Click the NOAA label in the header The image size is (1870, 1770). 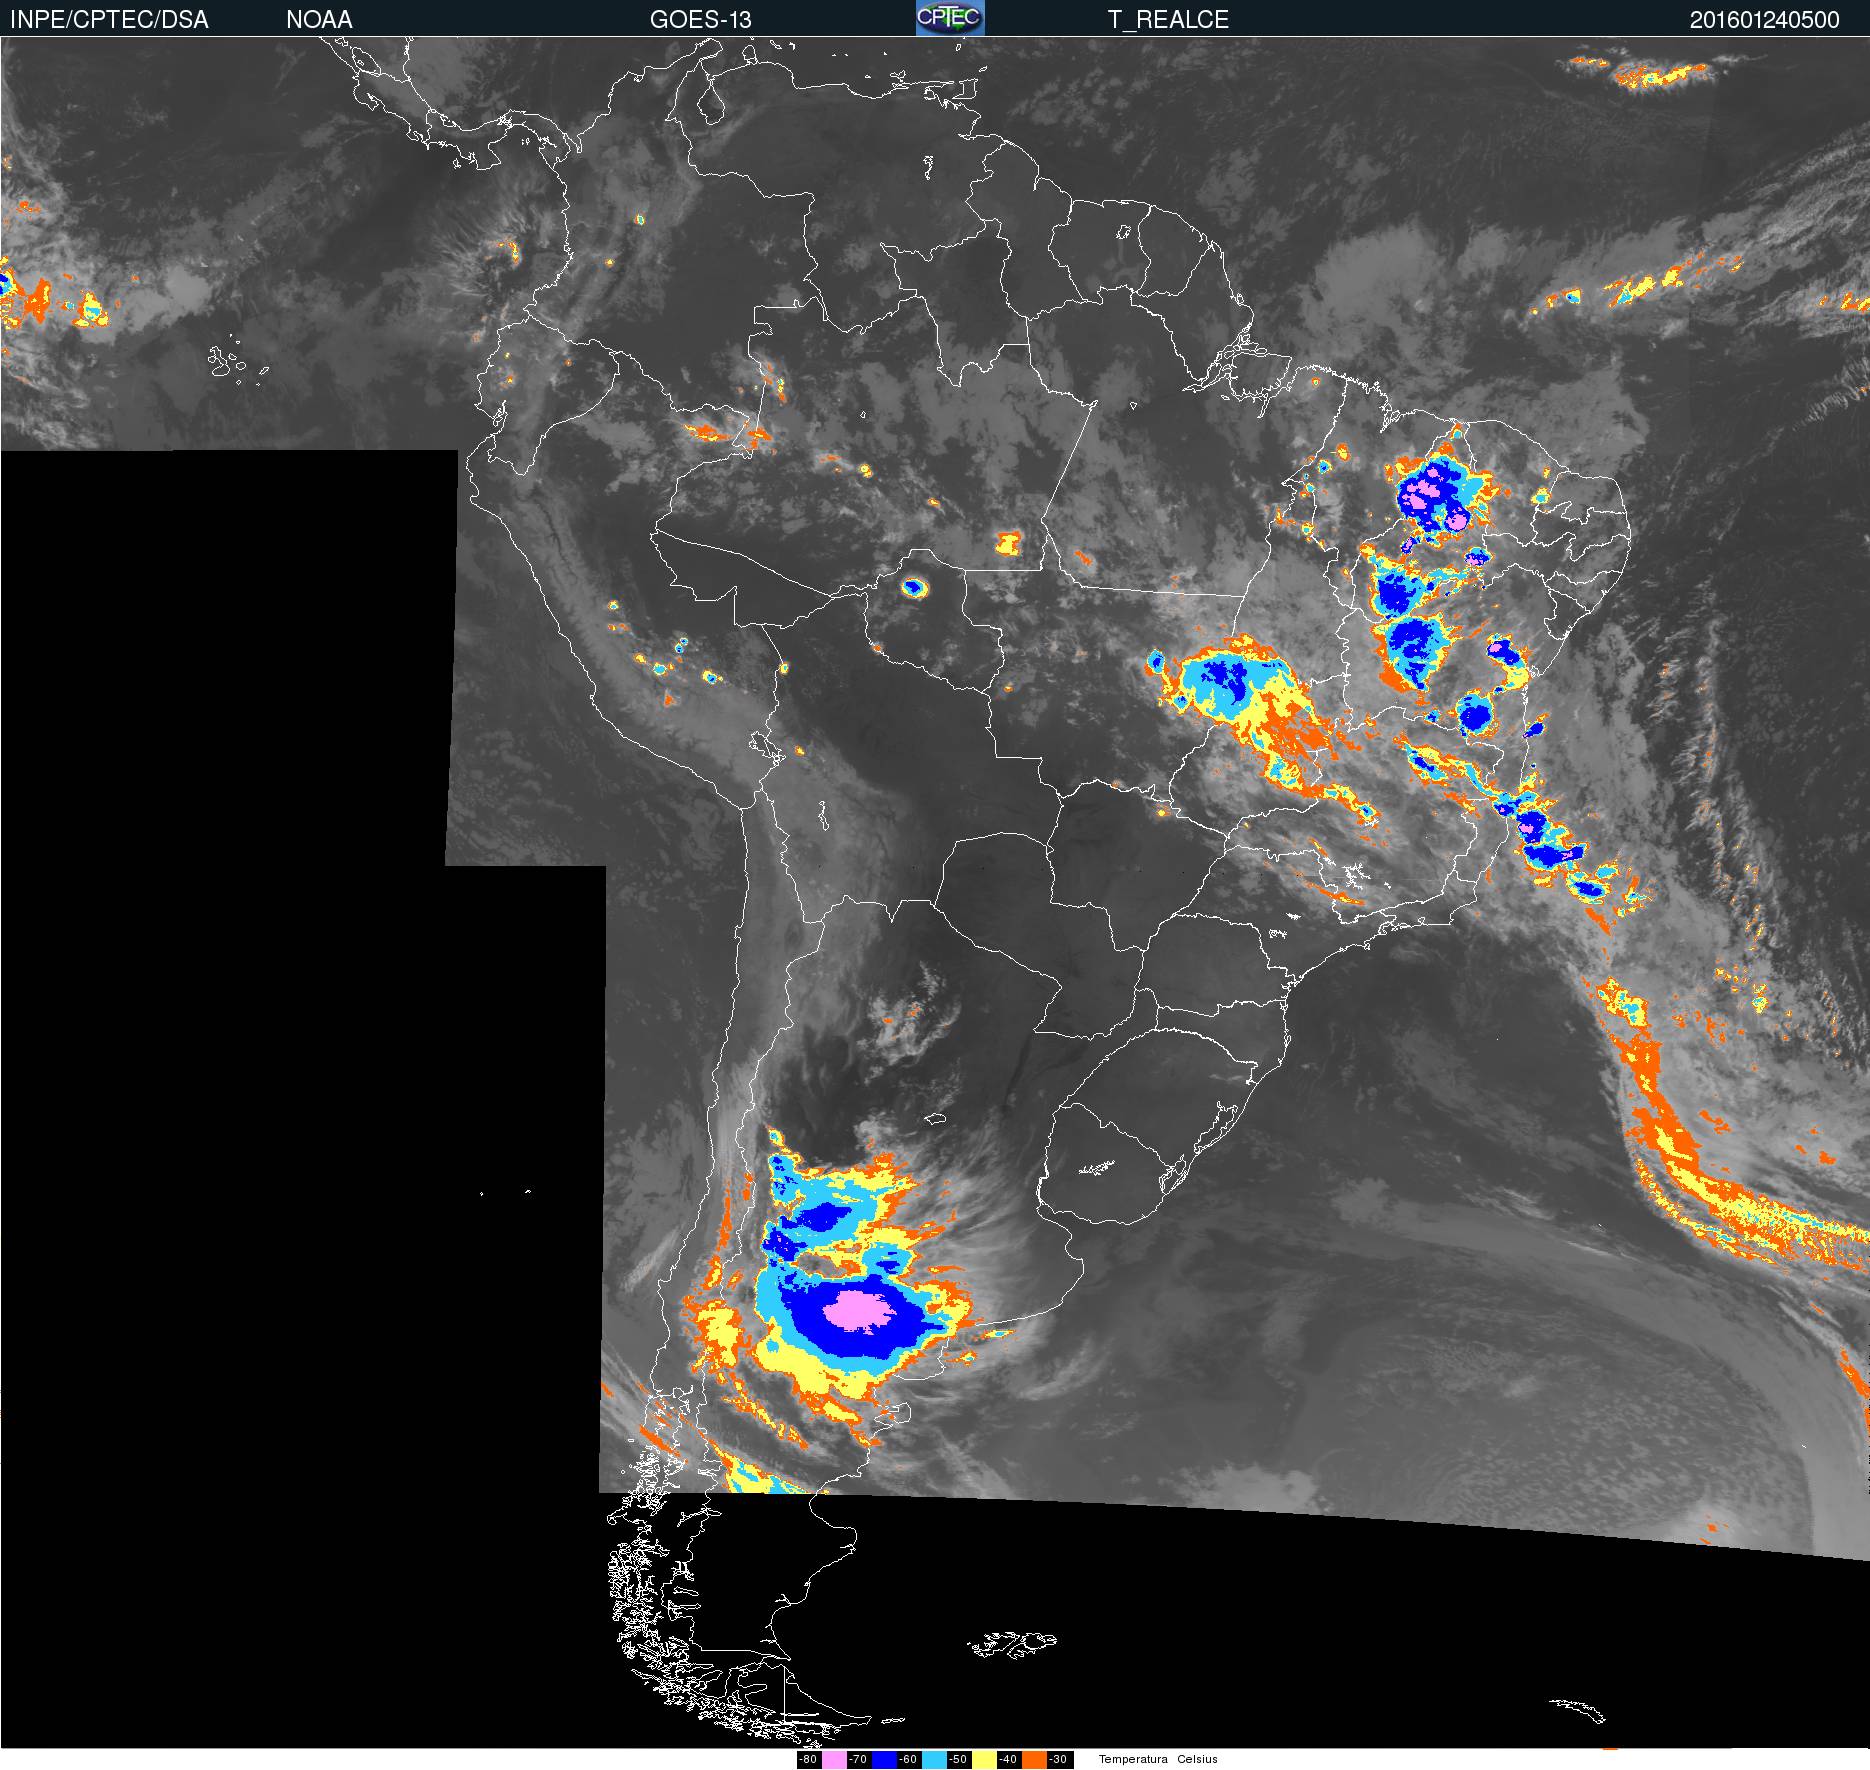pyautogui.click(x=319, y=19)
